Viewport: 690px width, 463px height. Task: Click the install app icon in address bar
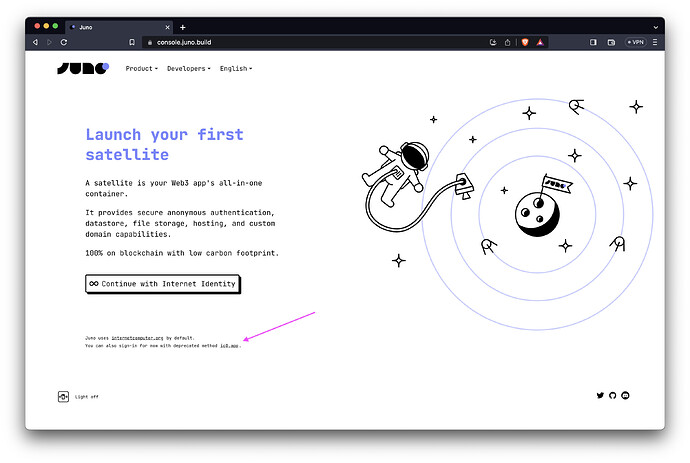(x=493, y=42)
